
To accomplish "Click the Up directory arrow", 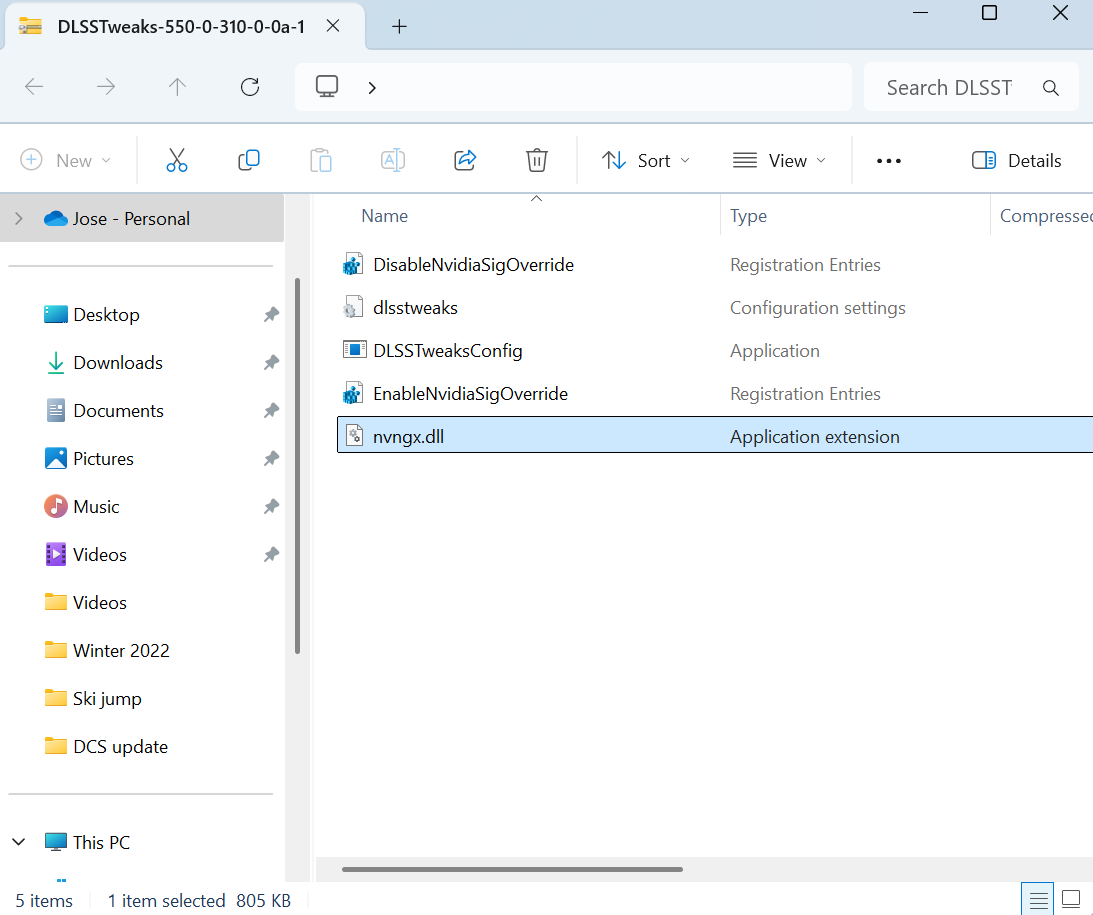I will pyautogui.click(x=177, y=87).
